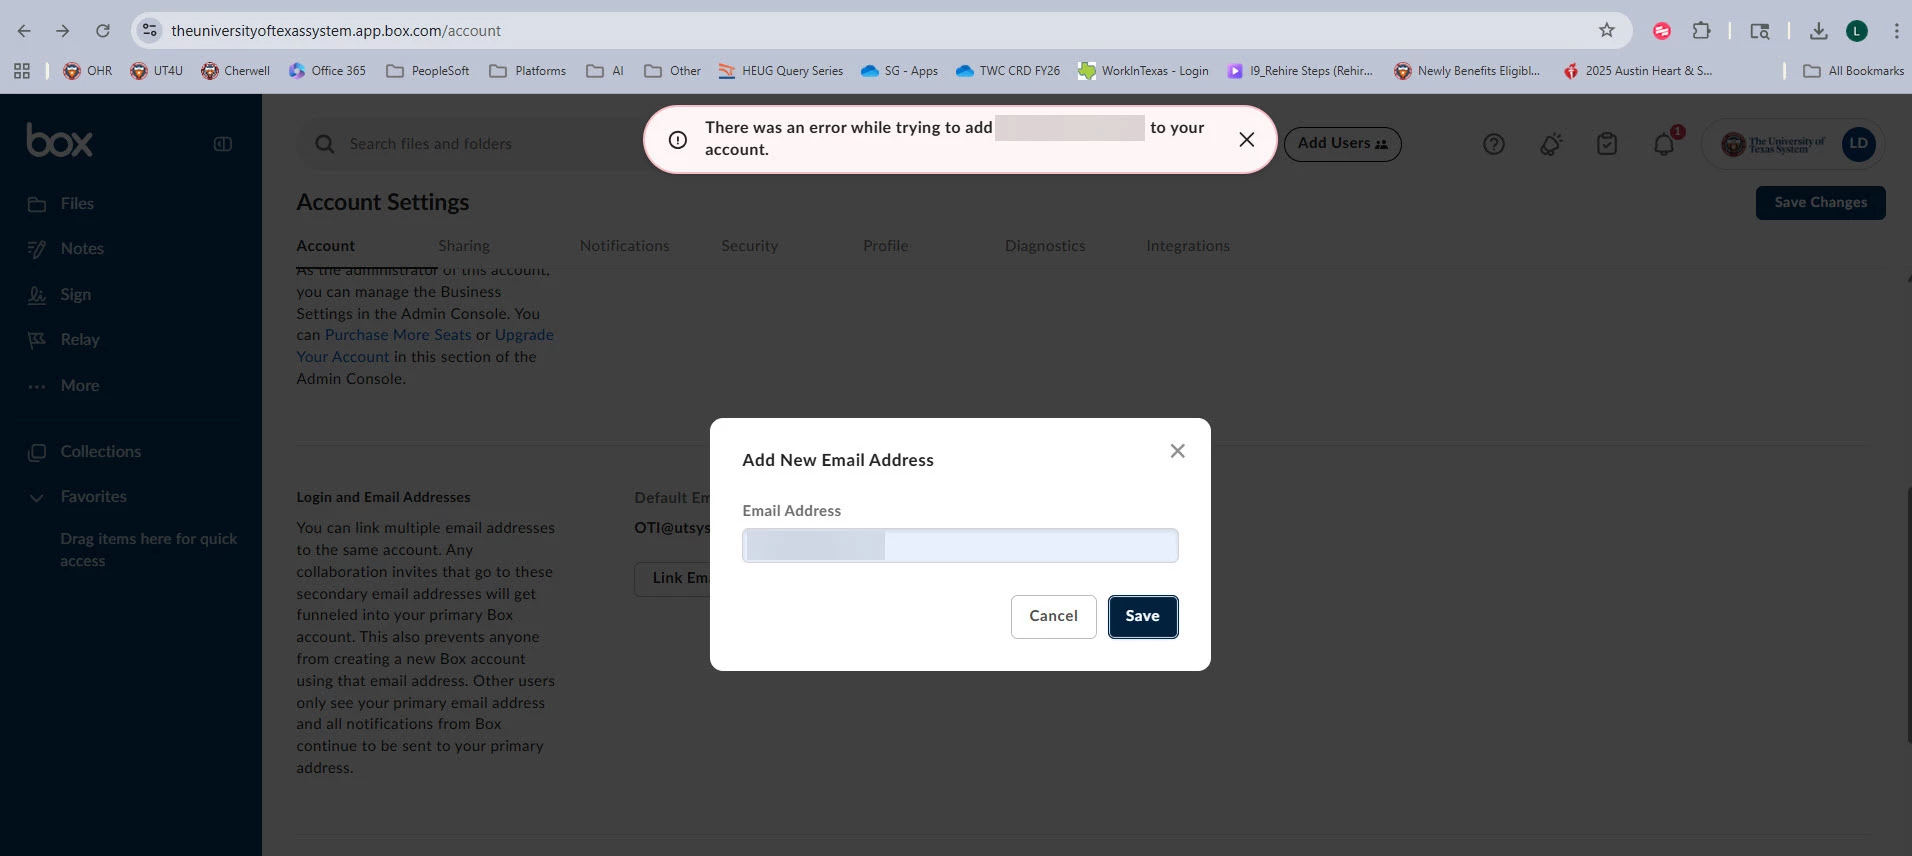Click the Email Address input field

(960, 546)
